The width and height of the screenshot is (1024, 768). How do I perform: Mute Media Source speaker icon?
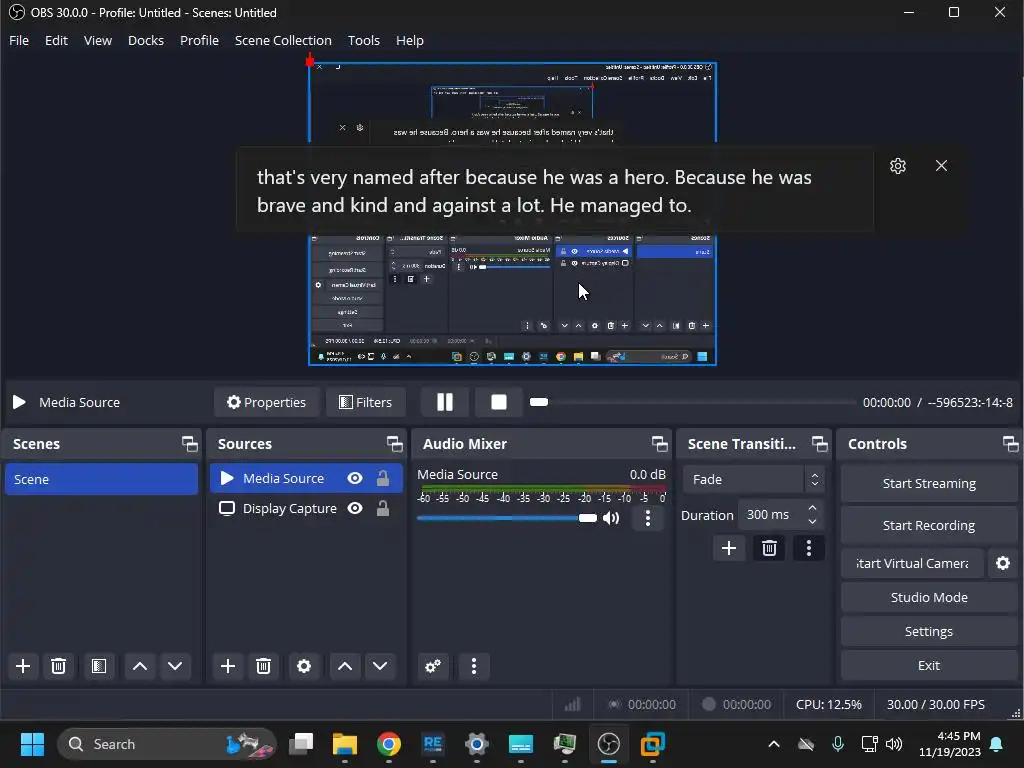[x=611, y=519]
